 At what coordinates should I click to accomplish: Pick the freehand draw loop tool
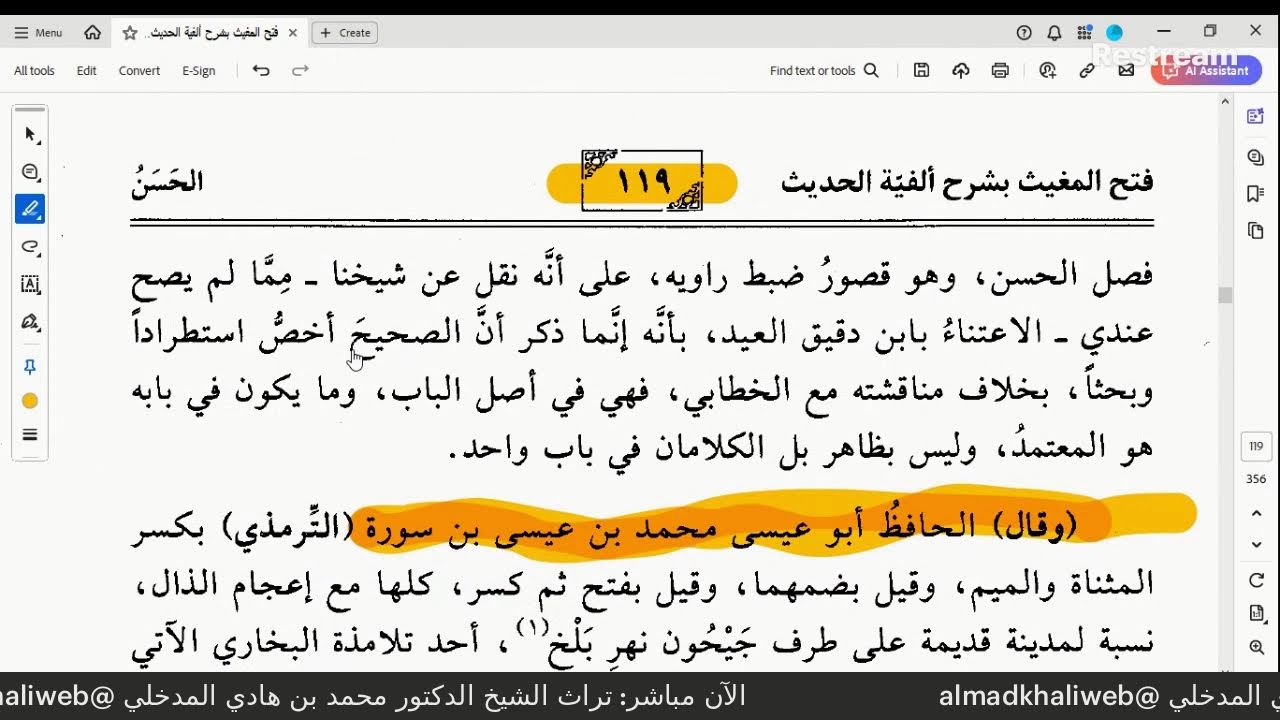coord(30,247)
